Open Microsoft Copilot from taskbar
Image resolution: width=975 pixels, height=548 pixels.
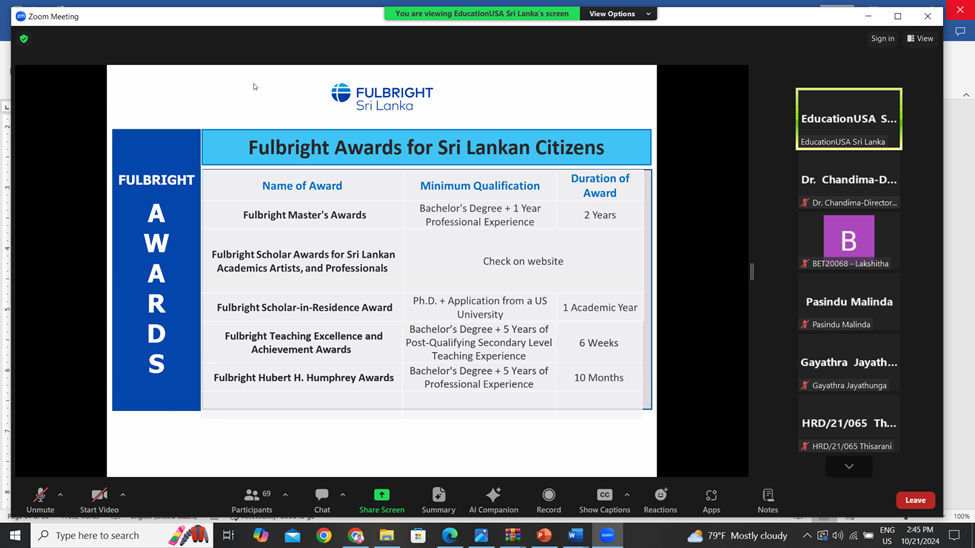tap(261, 535)
